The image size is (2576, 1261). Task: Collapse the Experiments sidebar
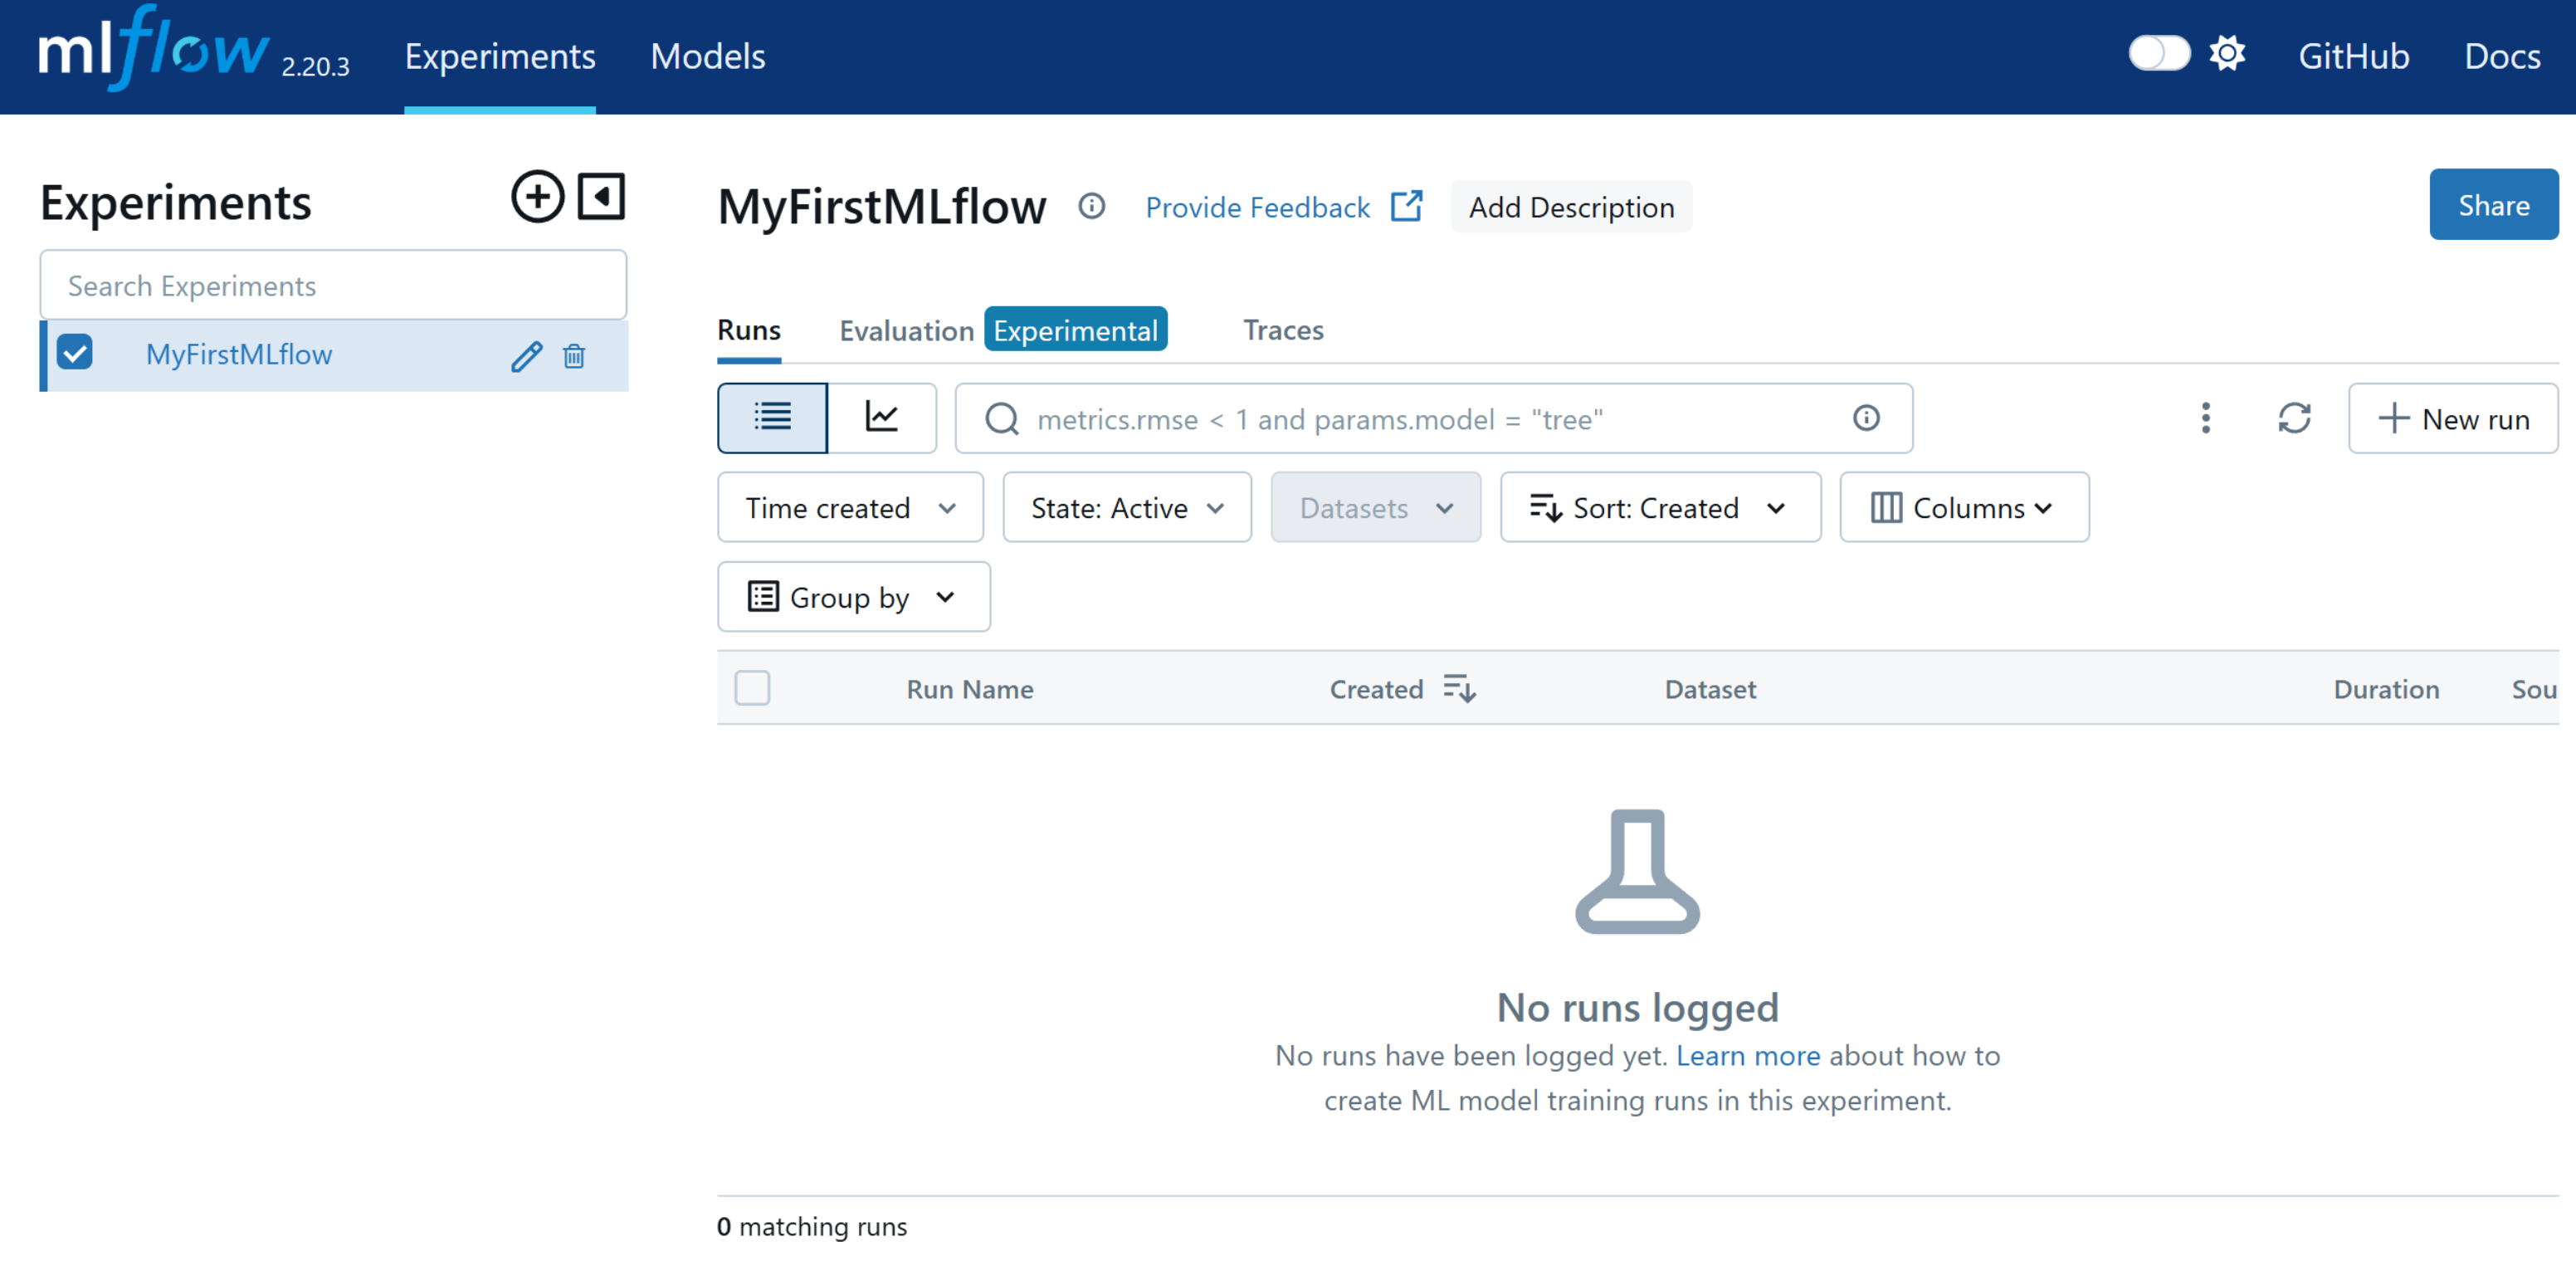click(x=601, y=196)
